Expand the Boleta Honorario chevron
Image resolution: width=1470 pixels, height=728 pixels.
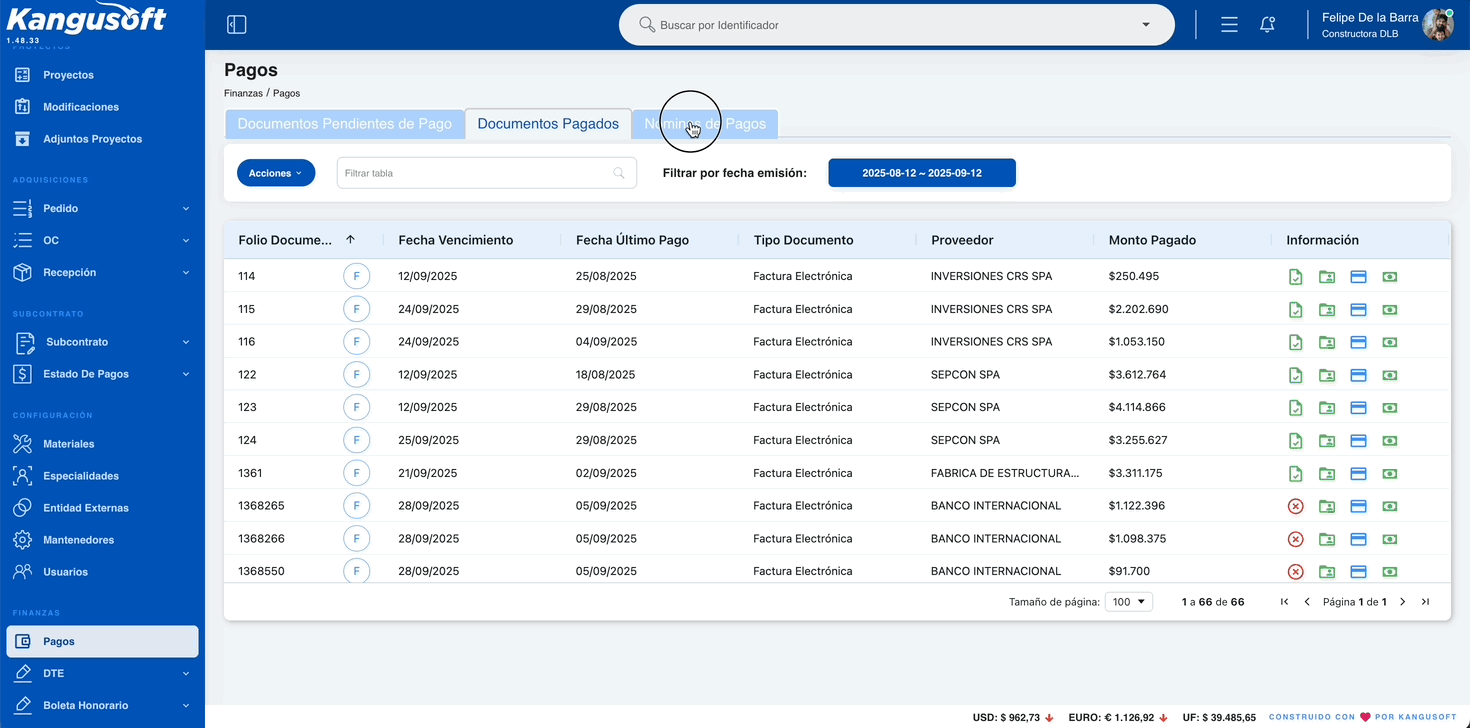point(186,706)
